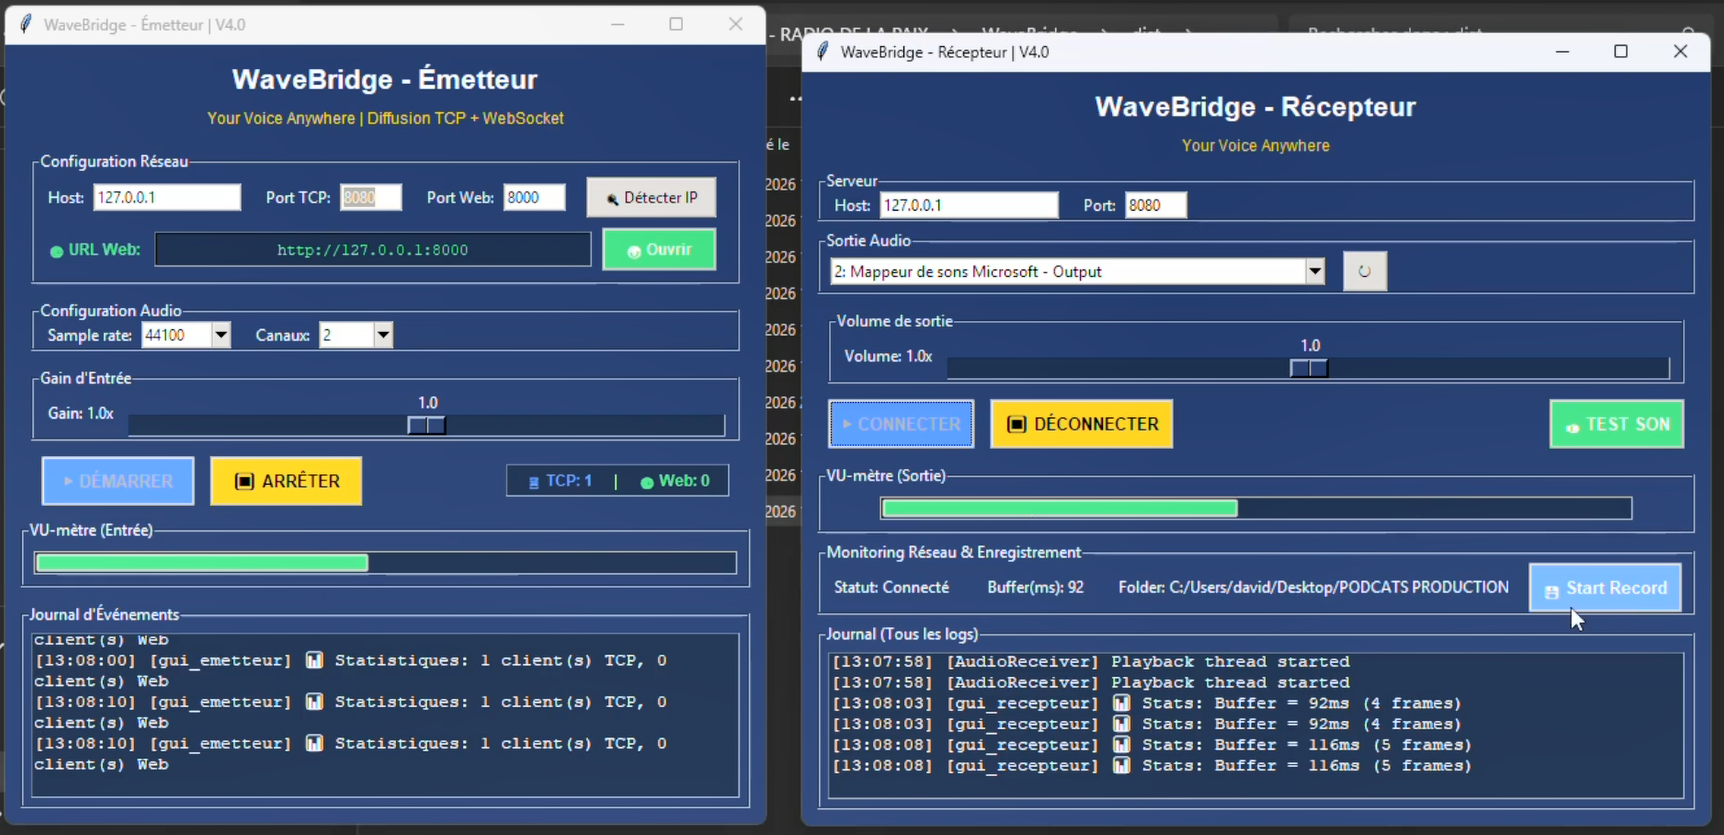Click the Port Web input field
This screenshot has width=1724, height=835.
point(534,197)
